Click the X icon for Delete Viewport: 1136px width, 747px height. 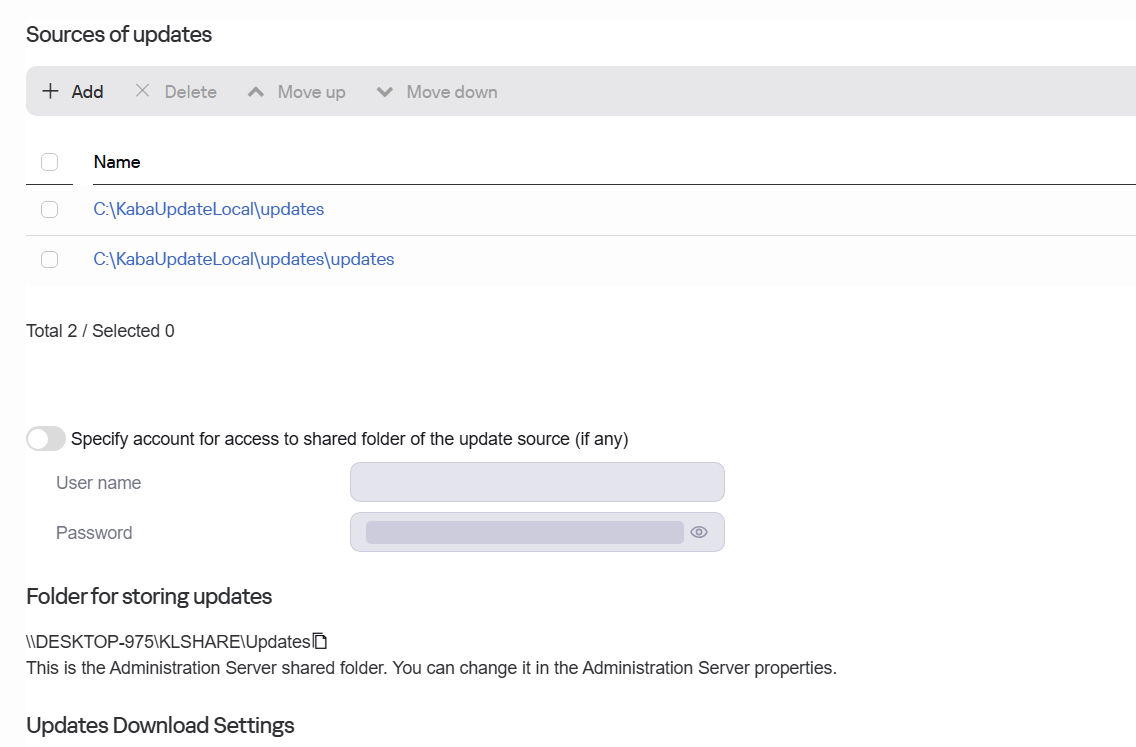coord(142,91)
